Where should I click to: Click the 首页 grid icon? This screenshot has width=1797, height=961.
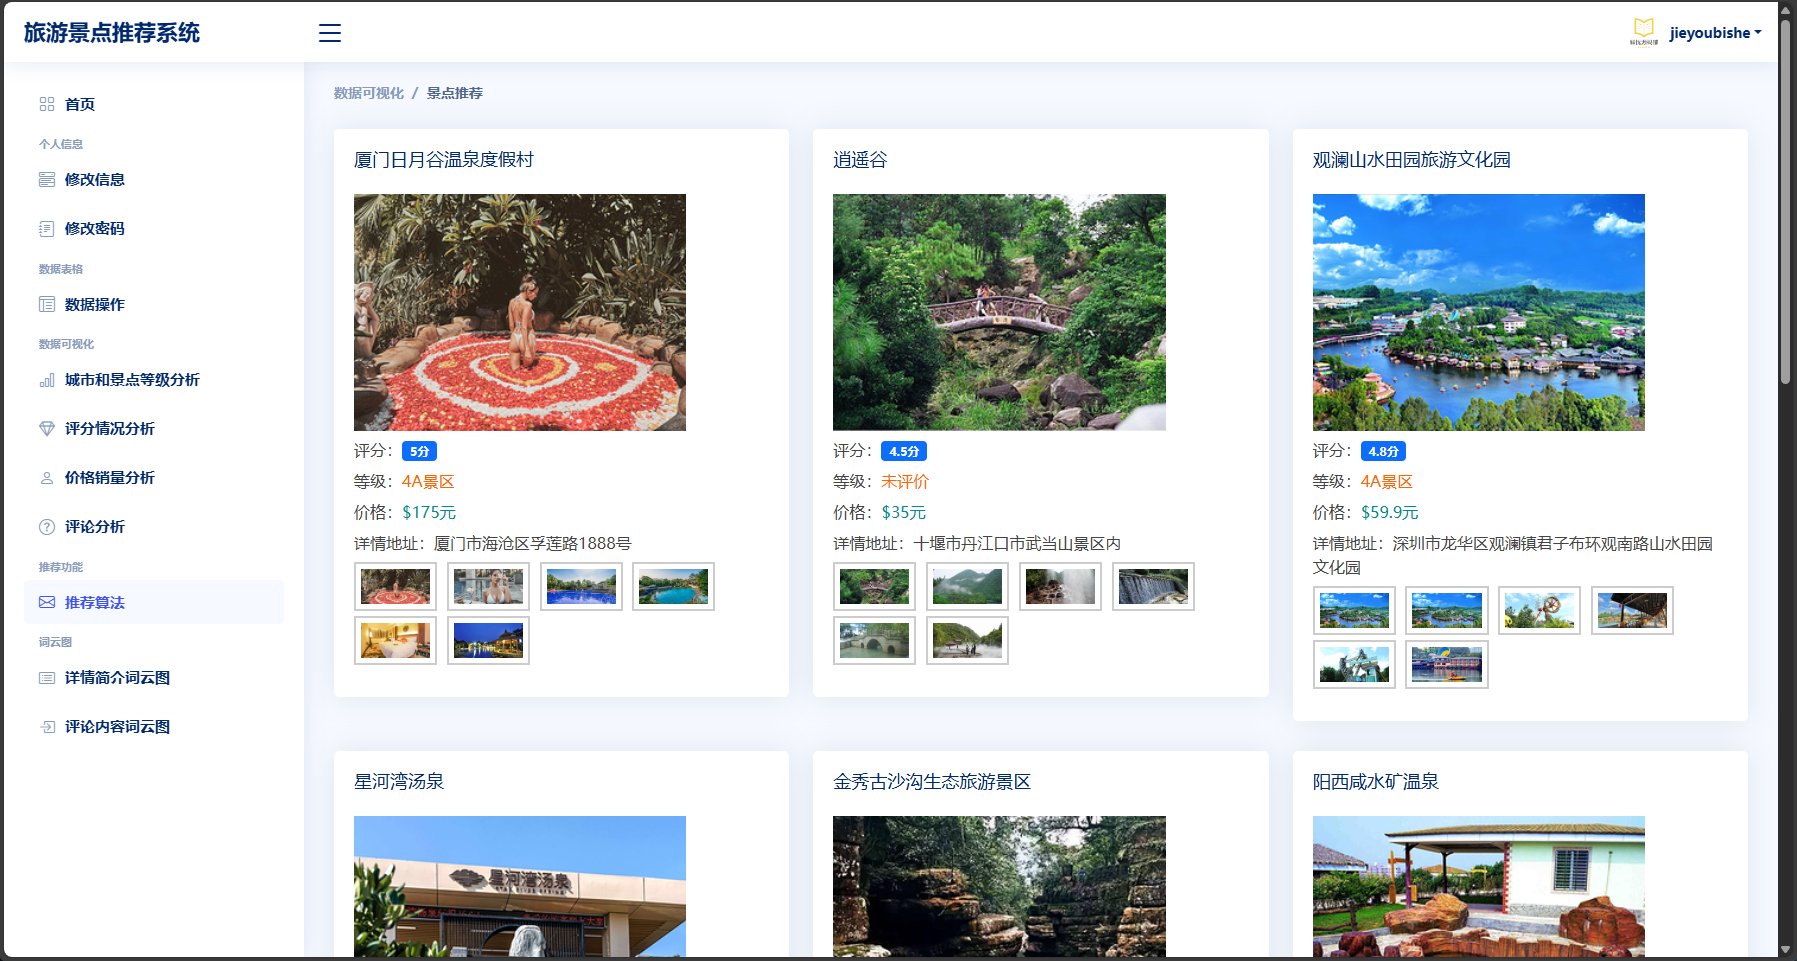(47, 104)
